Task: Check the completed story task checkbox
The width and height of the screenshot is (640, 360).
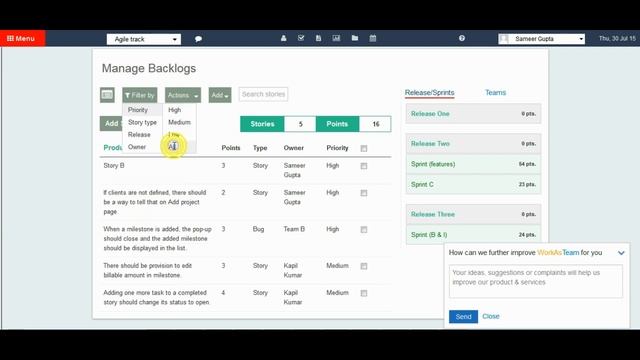Action: click(364, 293)
